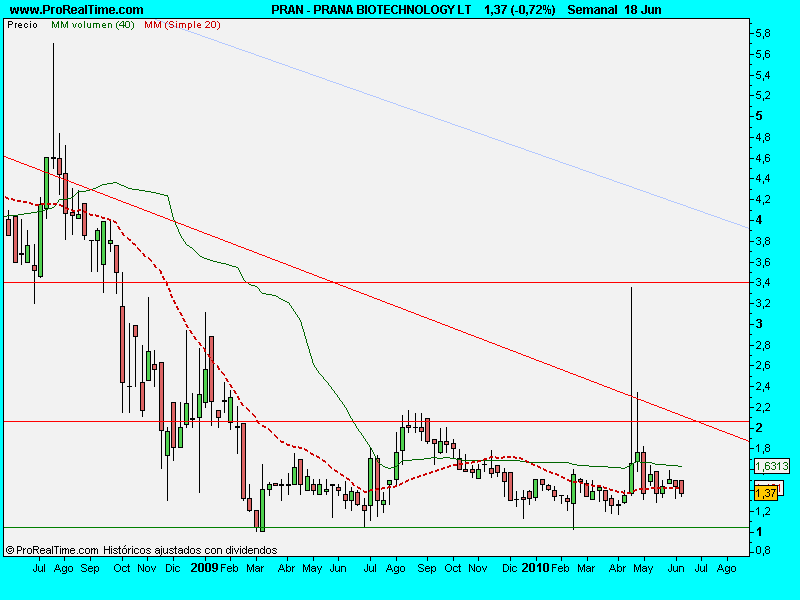Image resolution: width=800 pixels, height=600 pixels.
Task: Click the 1,8 price axis label
Action: point(763,448)
